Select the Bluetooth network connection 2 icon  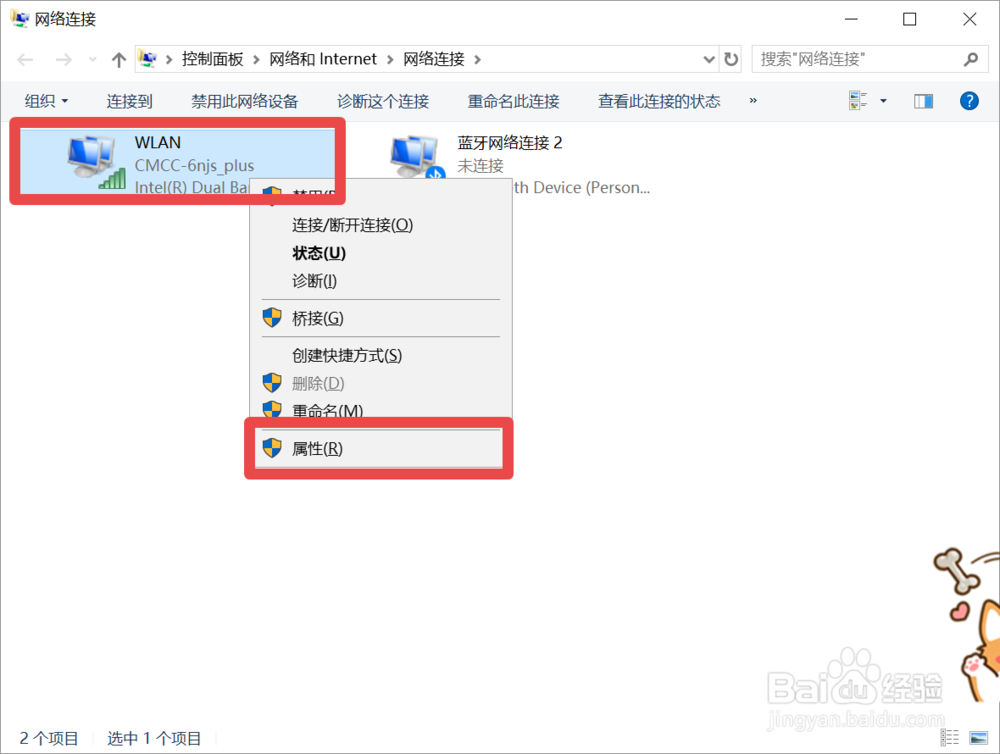pos(416,158)
